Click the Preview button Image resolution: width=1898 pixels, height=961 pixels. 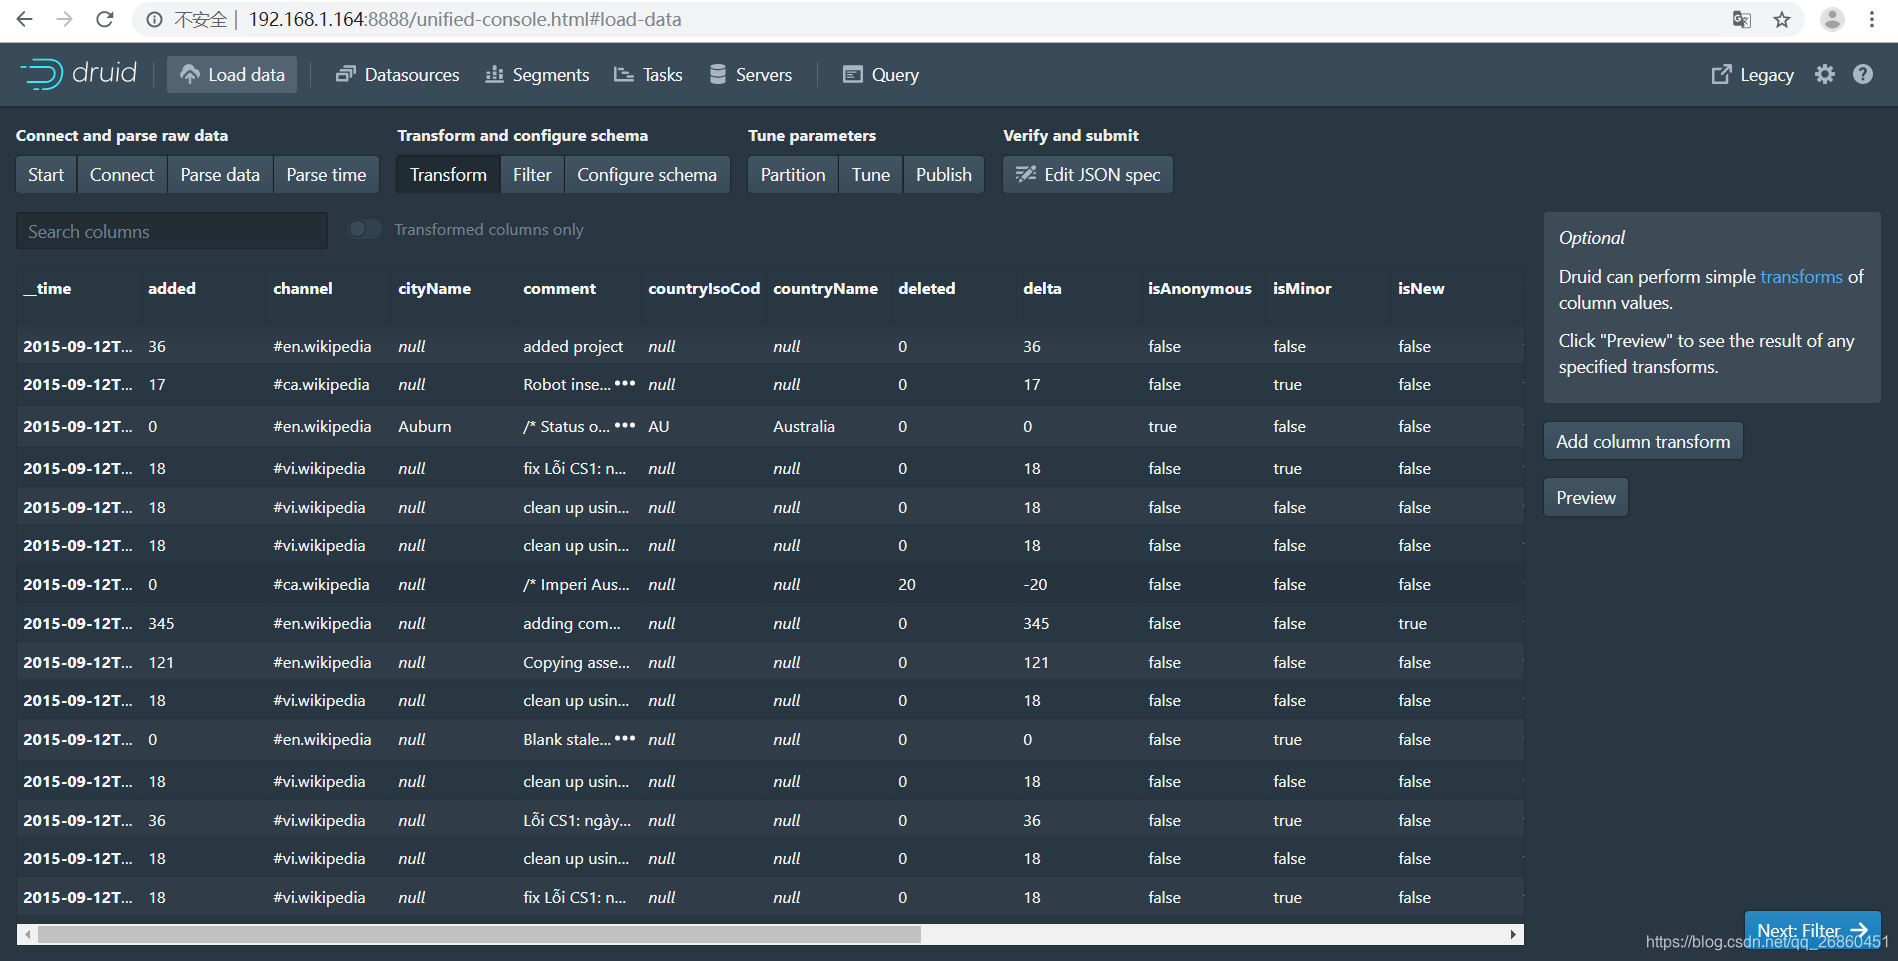coord(1586,497)
